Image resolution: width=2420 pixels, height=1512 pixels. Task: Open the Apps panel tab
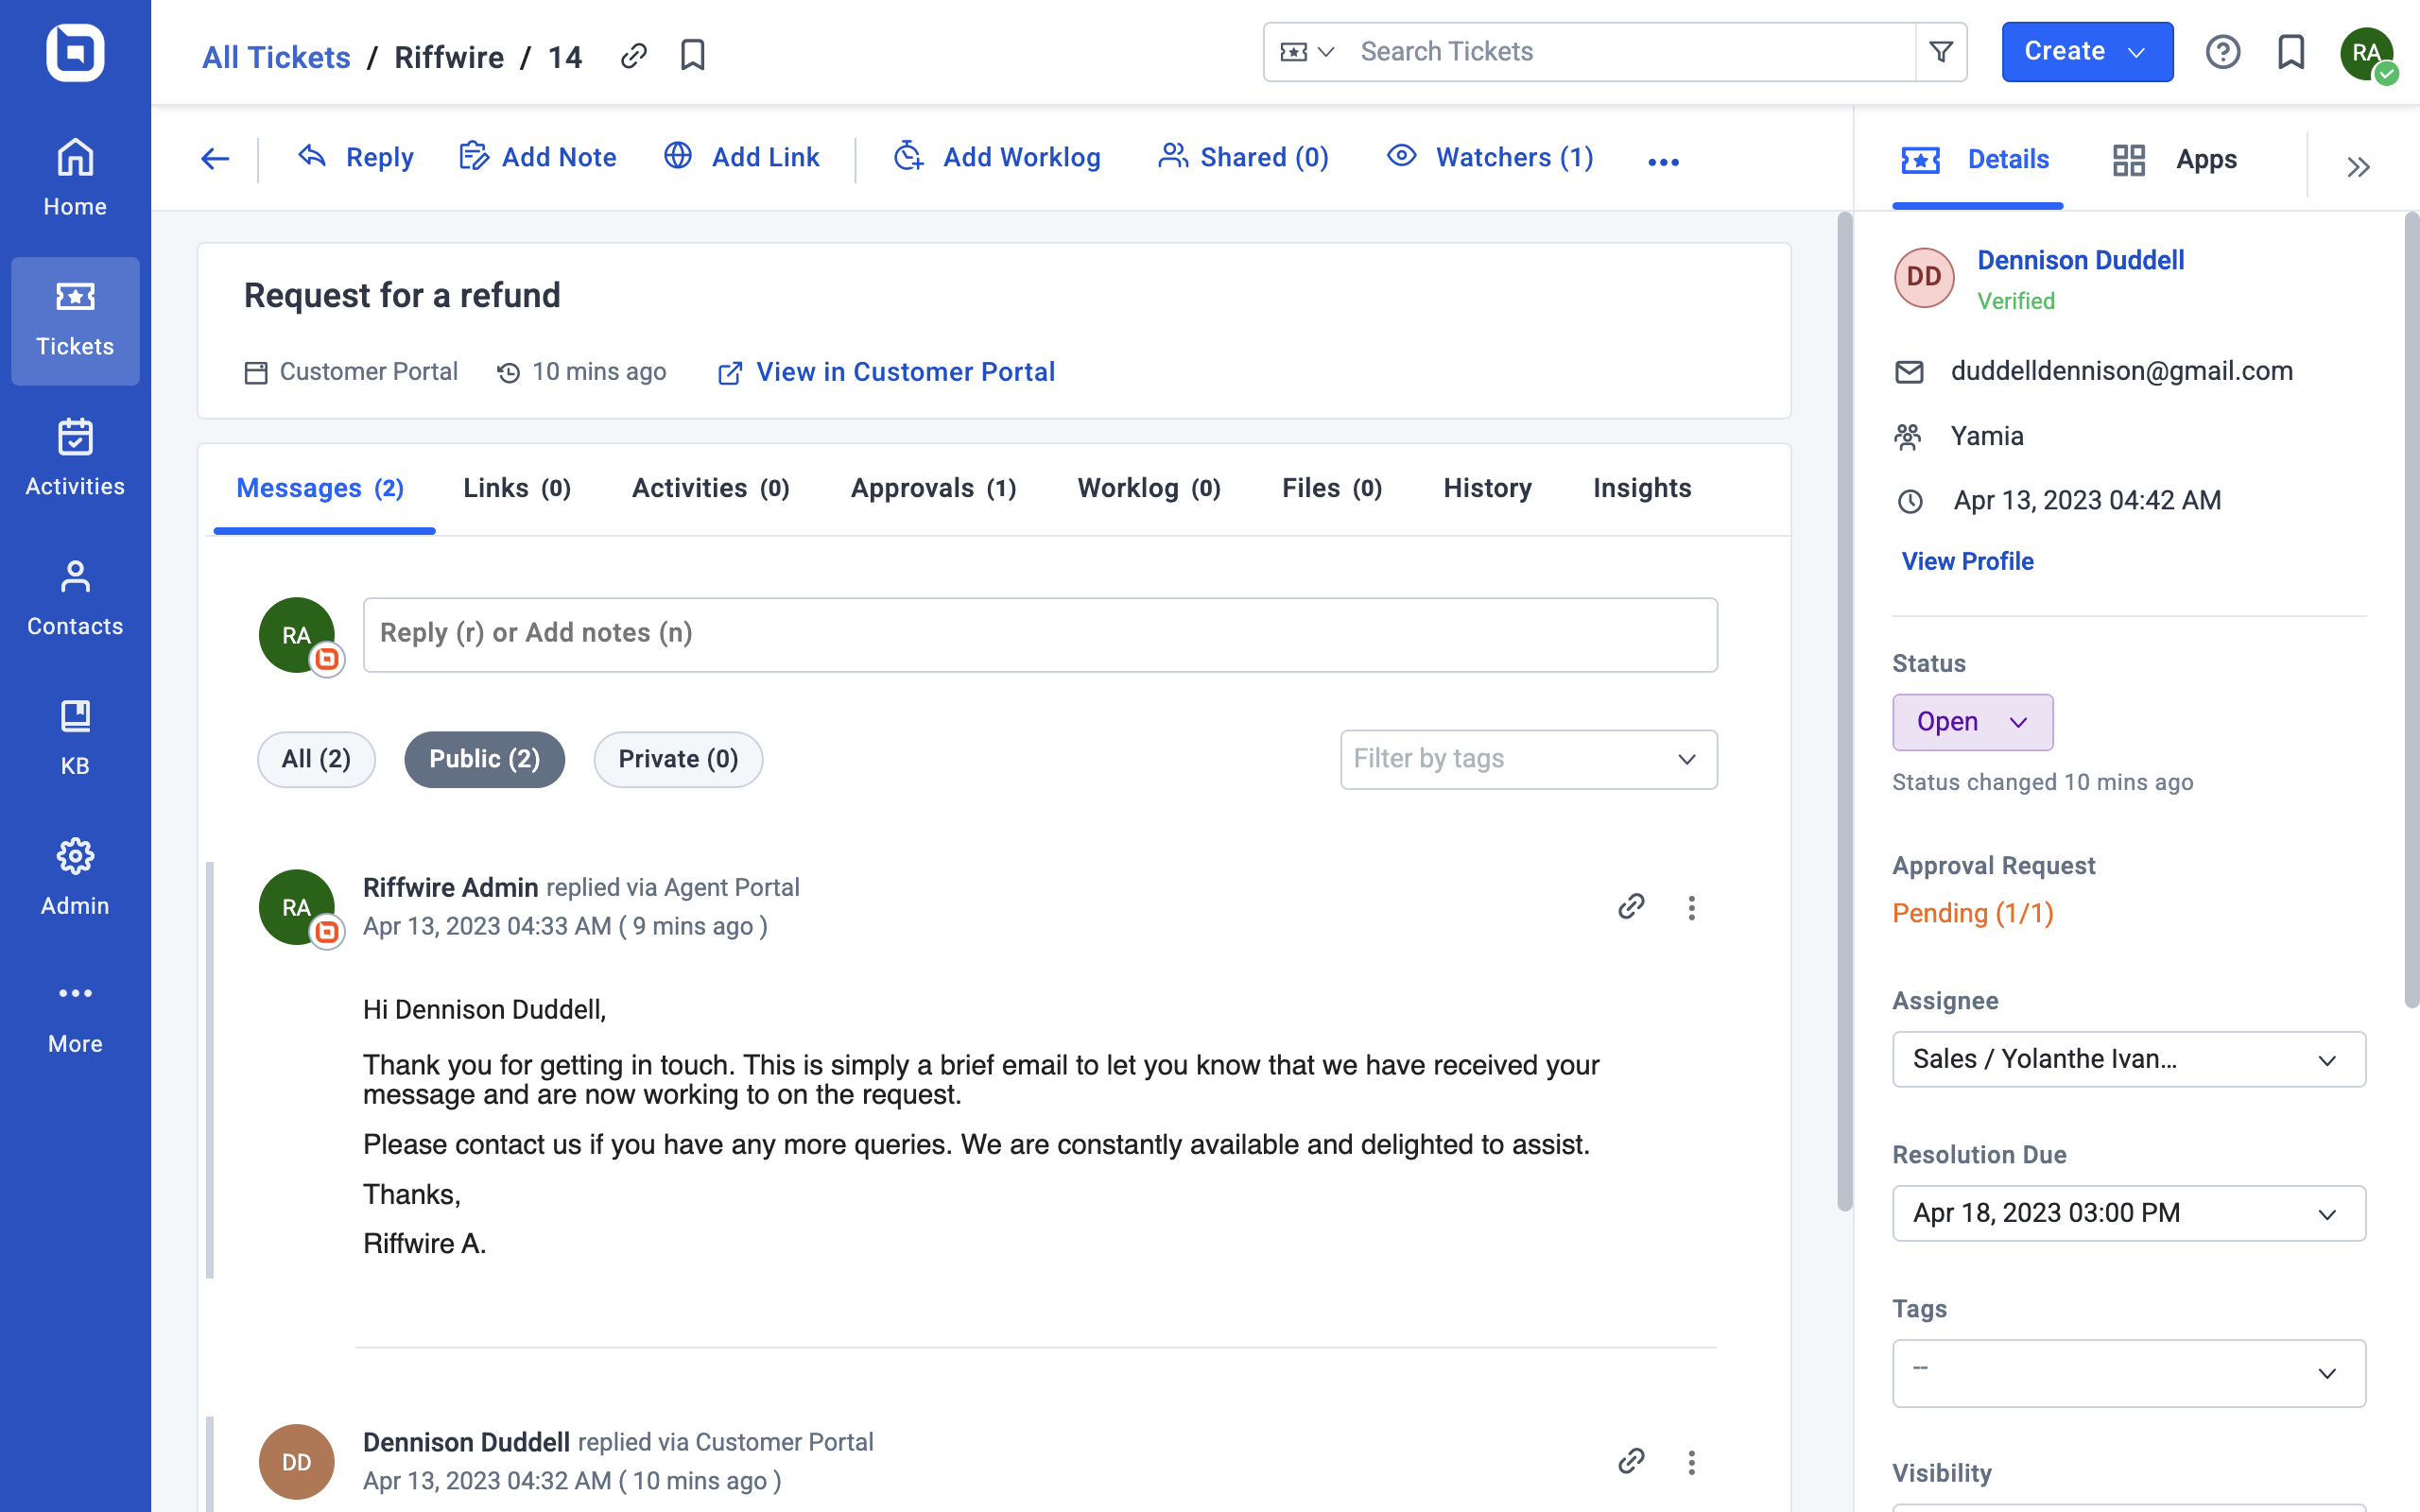click(2180, 159)
